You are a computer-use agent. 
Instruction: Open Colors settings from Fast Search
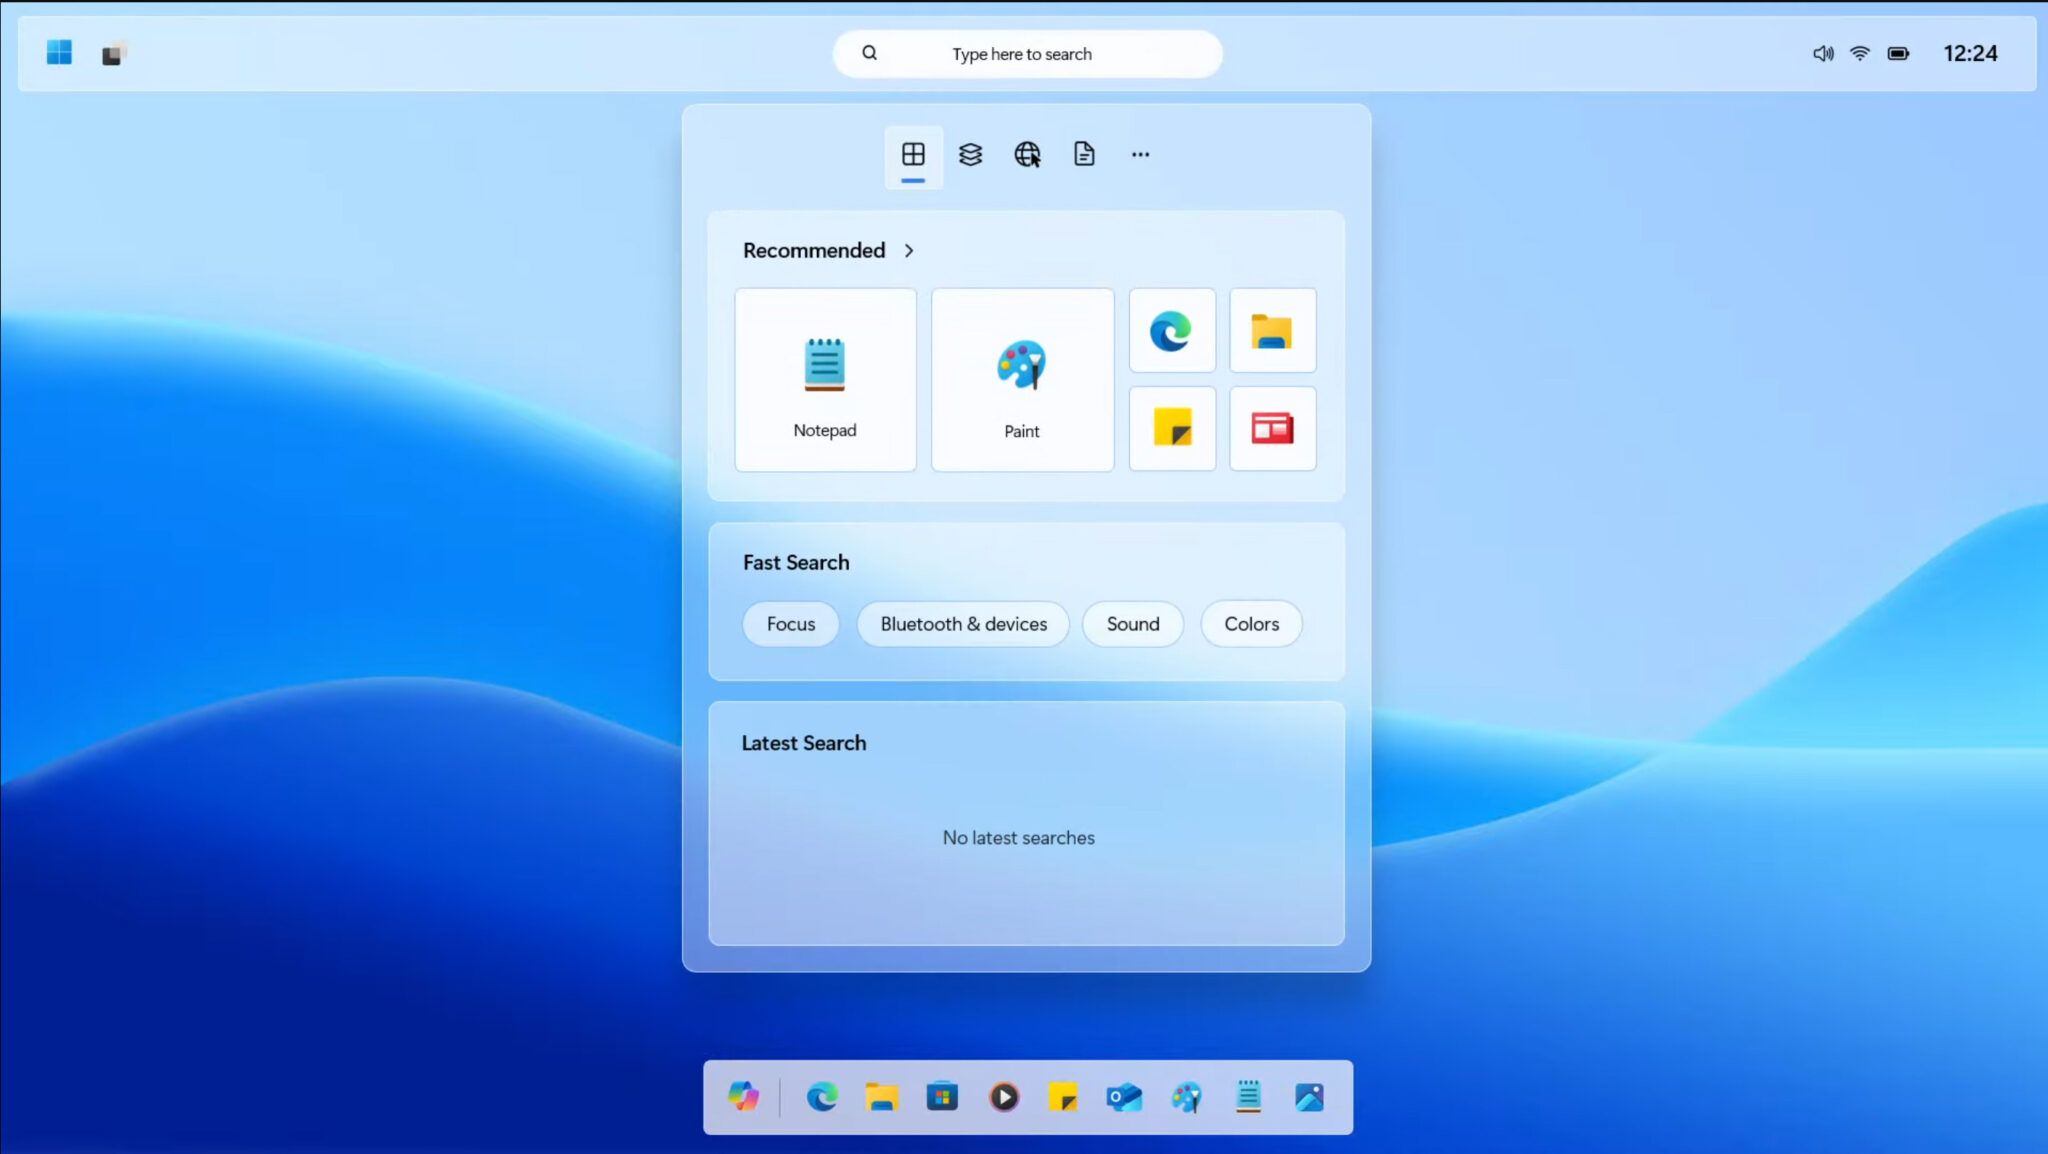point(1251,623)
